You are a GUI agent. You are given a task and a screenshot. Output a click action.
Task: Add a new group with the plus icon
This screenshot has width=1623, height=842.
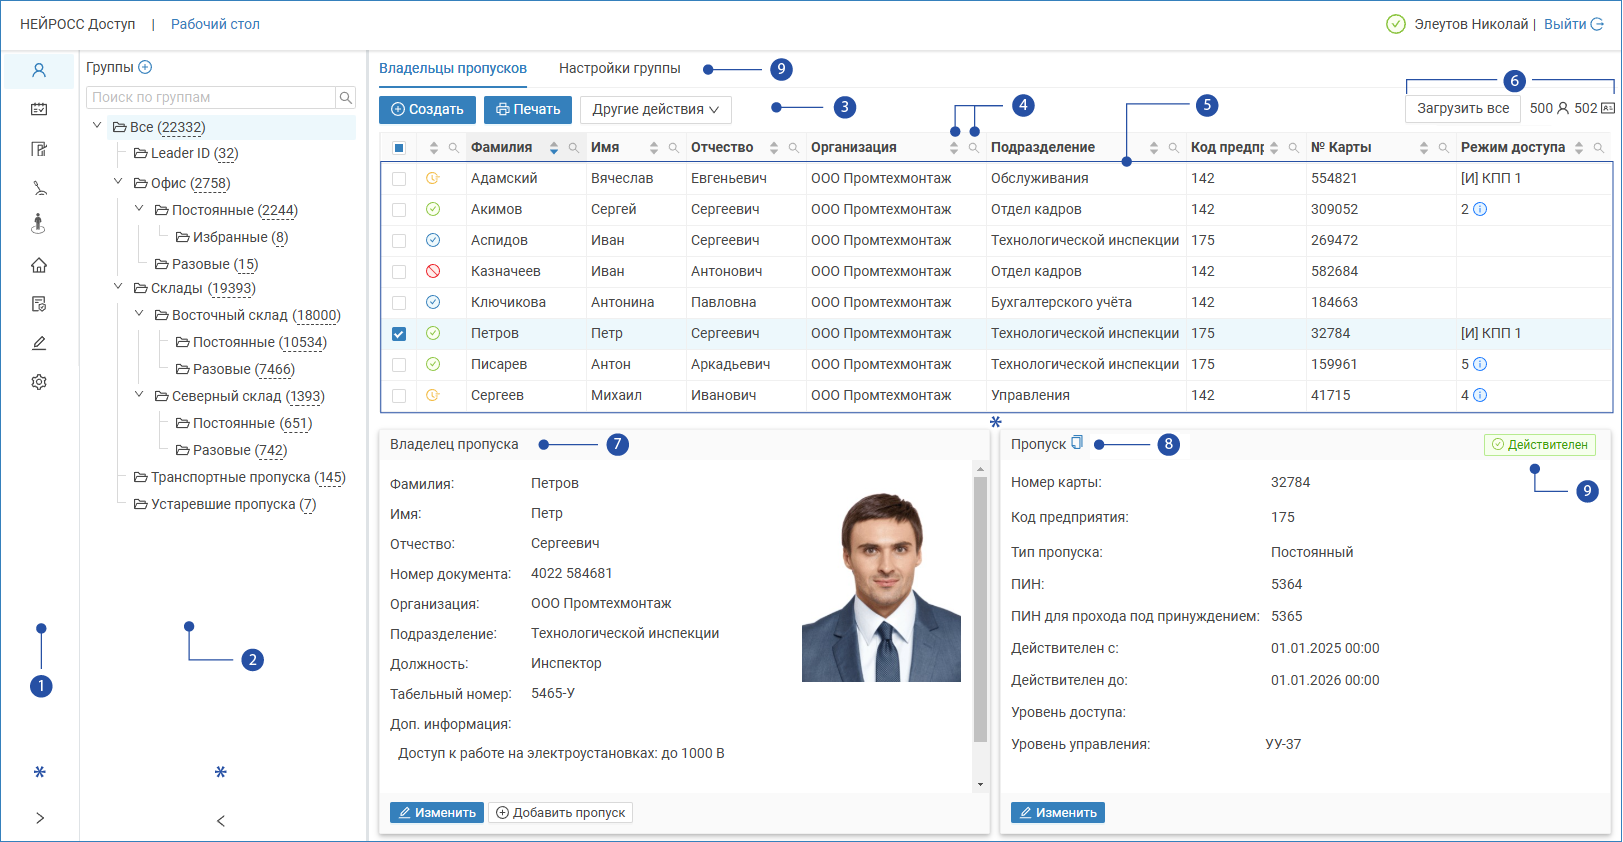[x=145, y=67]
